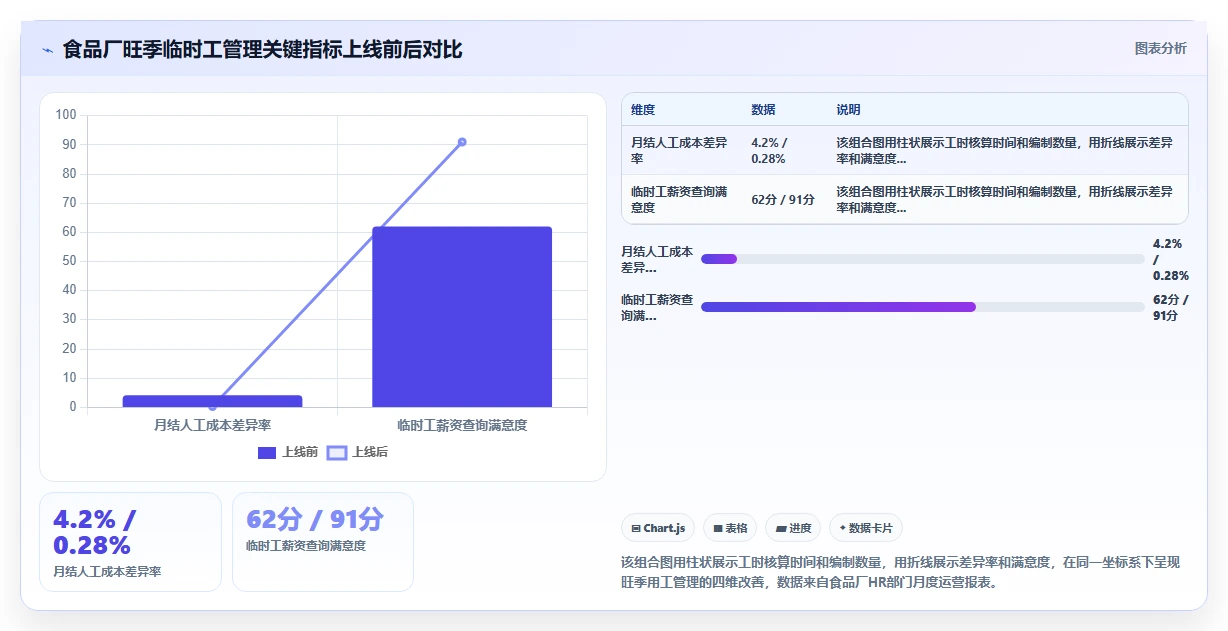Image resolution: width=1228 pixels, height=631 pixels.
Task: Click the line point at value 0
Action: click(x=212, y=406)
